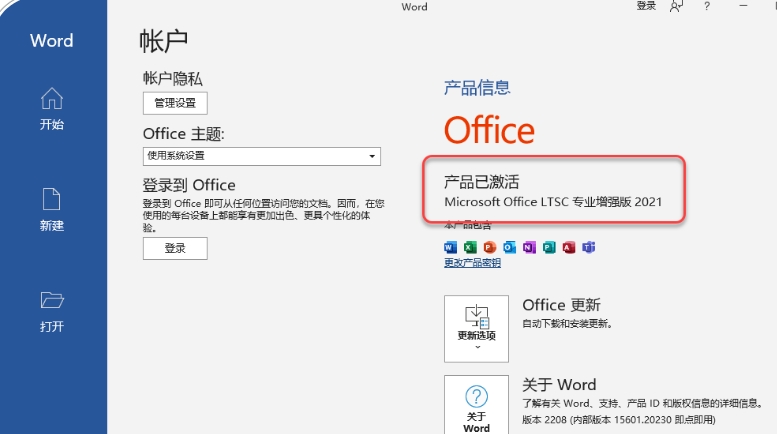Click the Teams app icon
Screen dimensions: 777x434
589,247
